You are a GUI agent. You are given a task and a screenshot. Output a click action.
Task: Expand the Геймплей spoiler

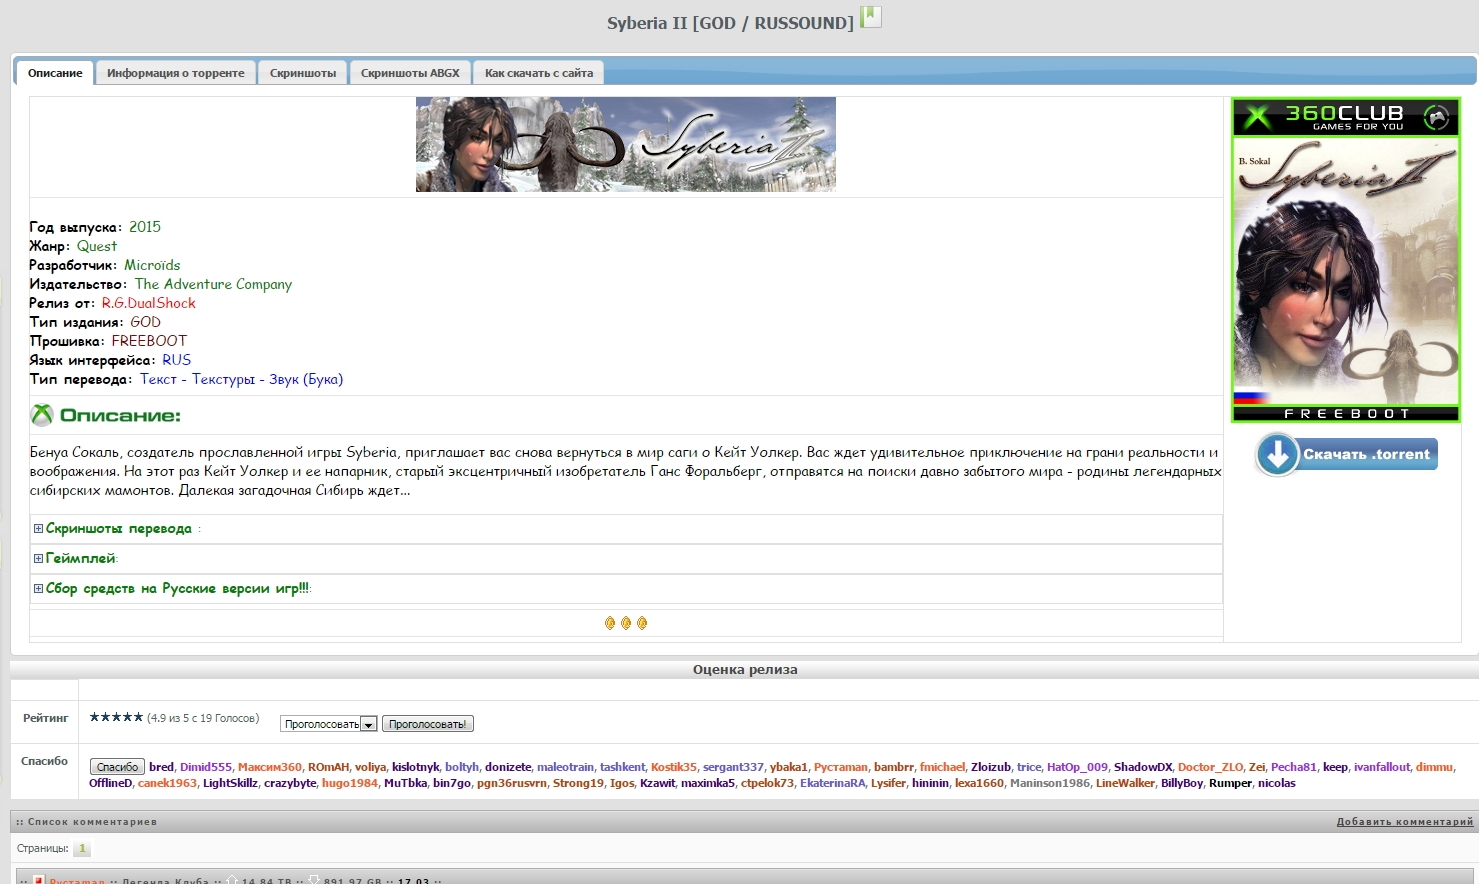[x=38, y=559]
